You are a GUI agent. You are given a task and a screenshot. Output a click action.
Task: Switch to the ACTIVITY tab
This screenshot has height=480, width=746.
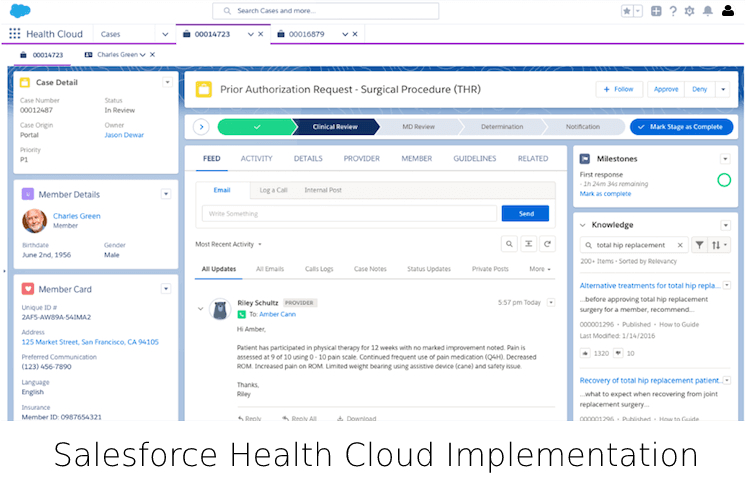(x=256, y=158)
